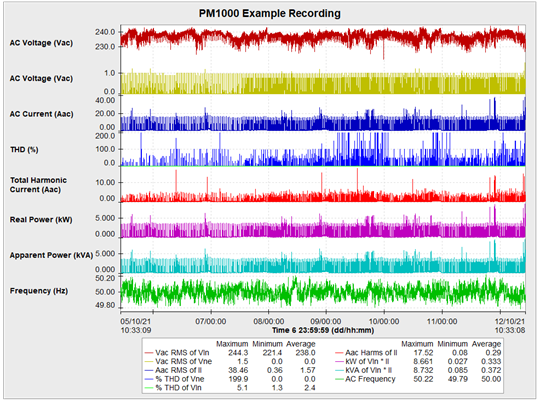Viewport: 540px width, 404px height.
Task: Click average value 50.00 in legend
Action: coord(491,379)
